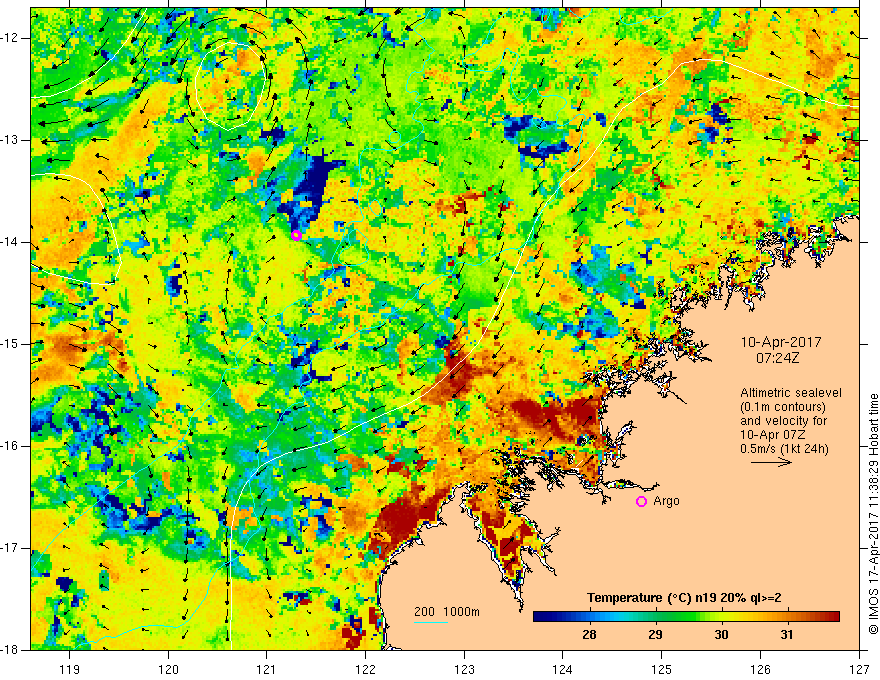
Task: Click latitude label -18 on the axis
Action: click(x=10, y=650)
